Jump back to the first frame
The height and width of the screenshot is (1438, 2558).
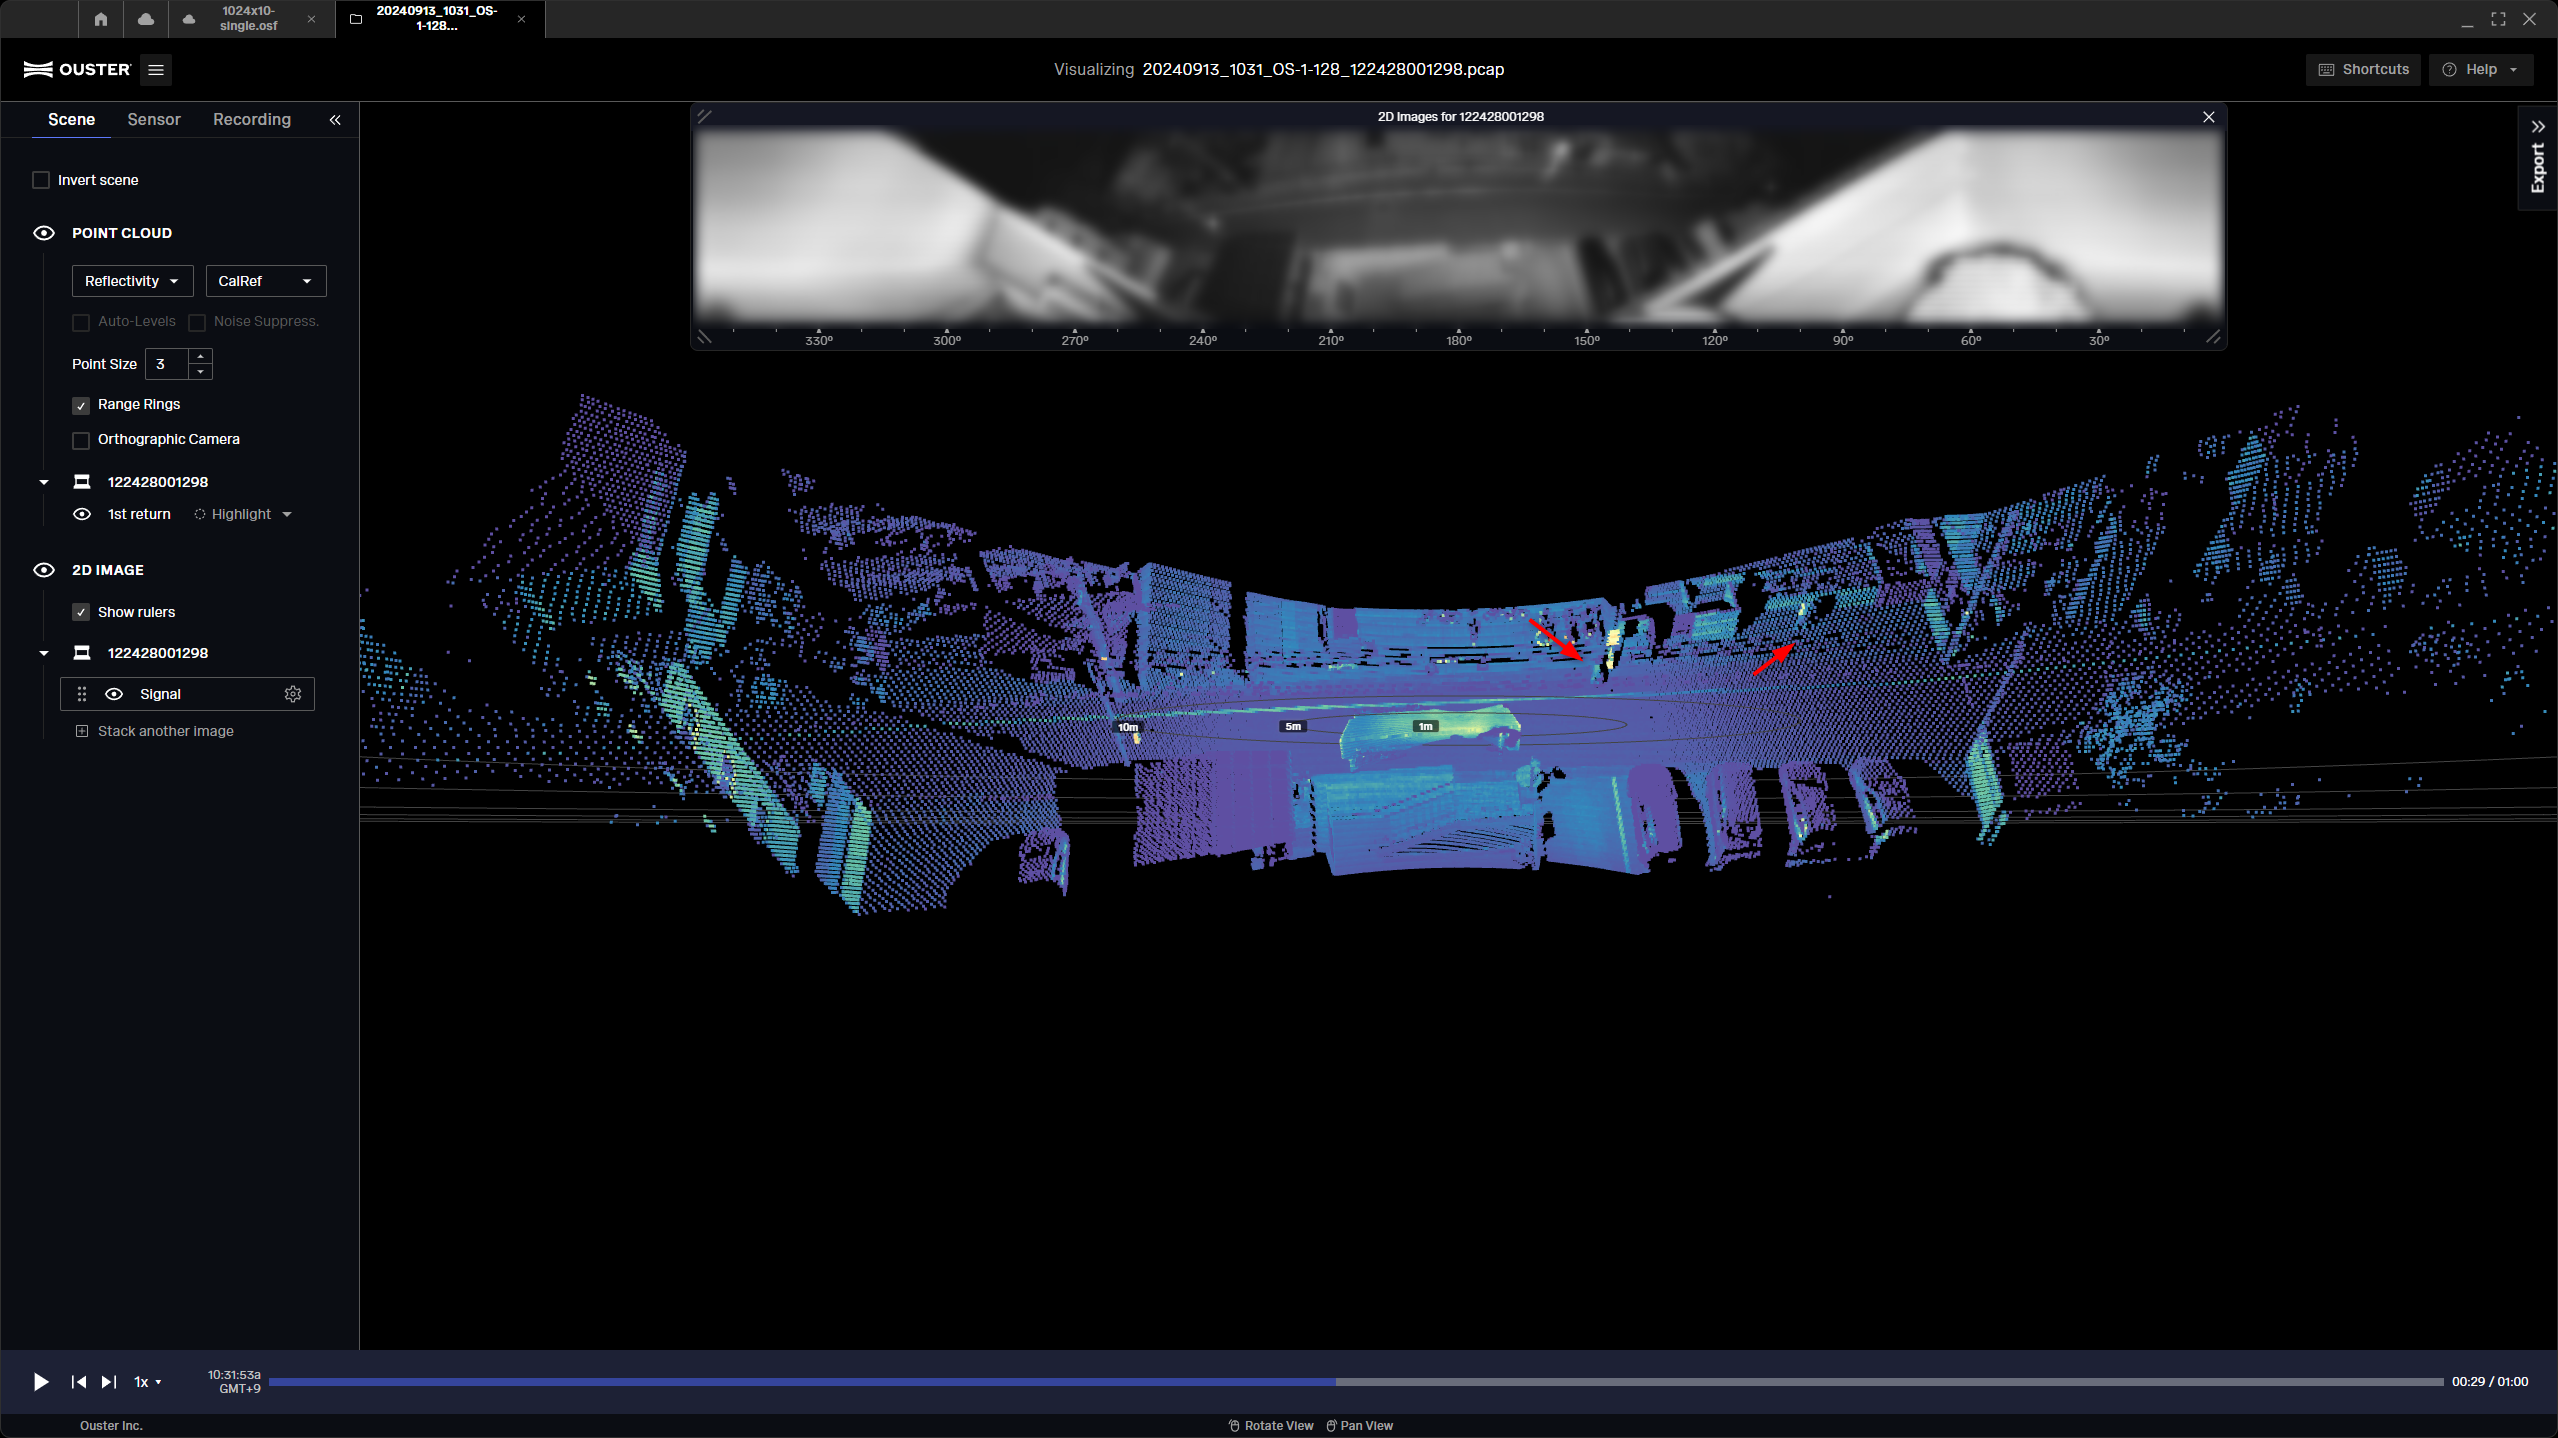pos(78,1381)
